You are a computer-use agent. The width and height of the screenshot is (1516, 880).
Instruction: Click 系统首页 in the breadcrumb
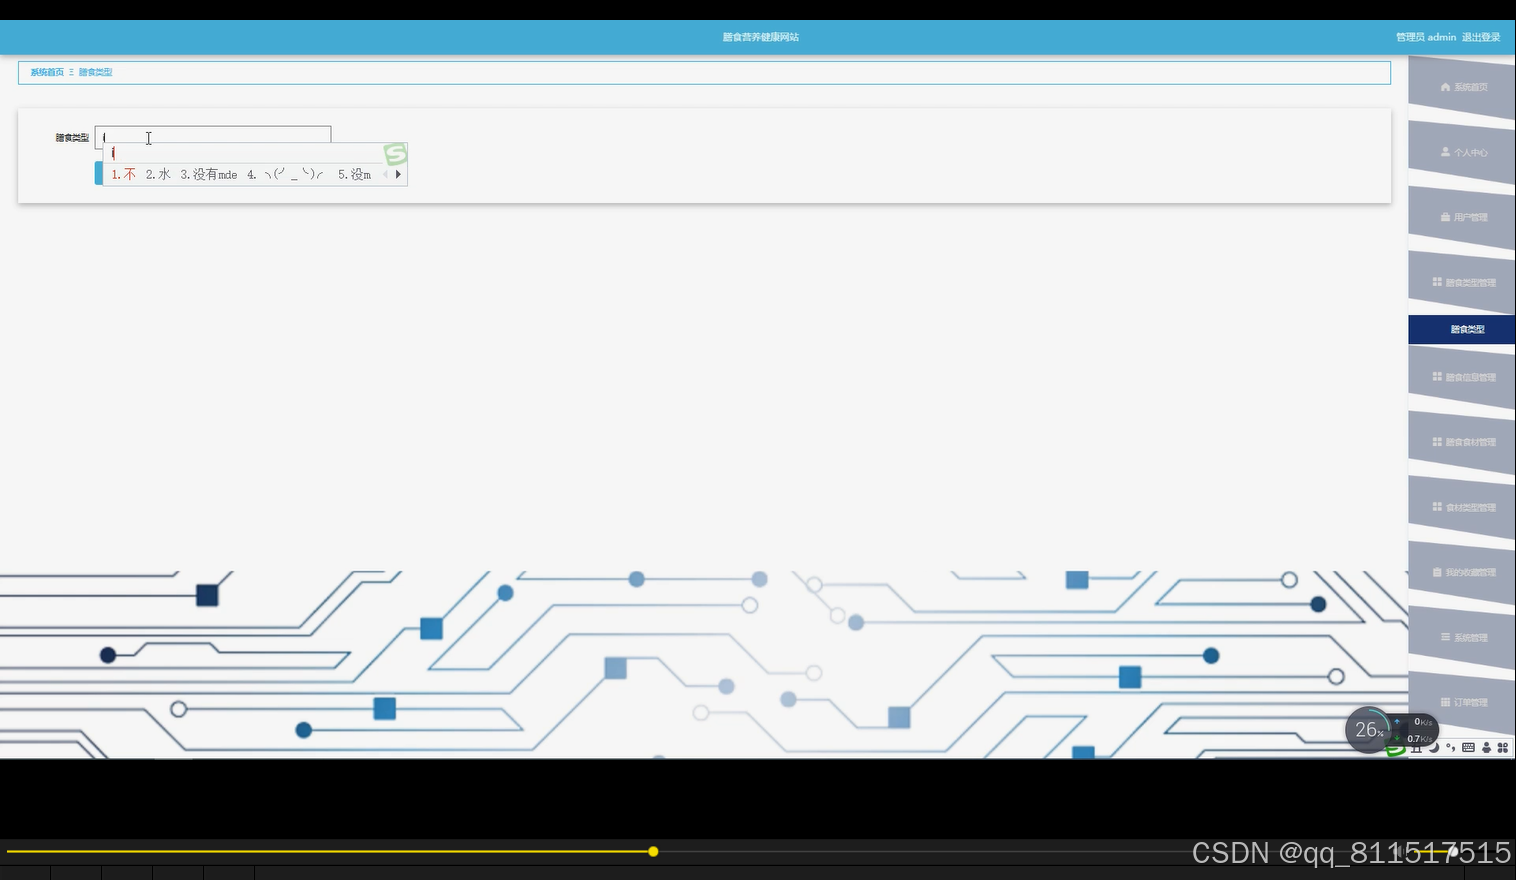pos(47,72)
